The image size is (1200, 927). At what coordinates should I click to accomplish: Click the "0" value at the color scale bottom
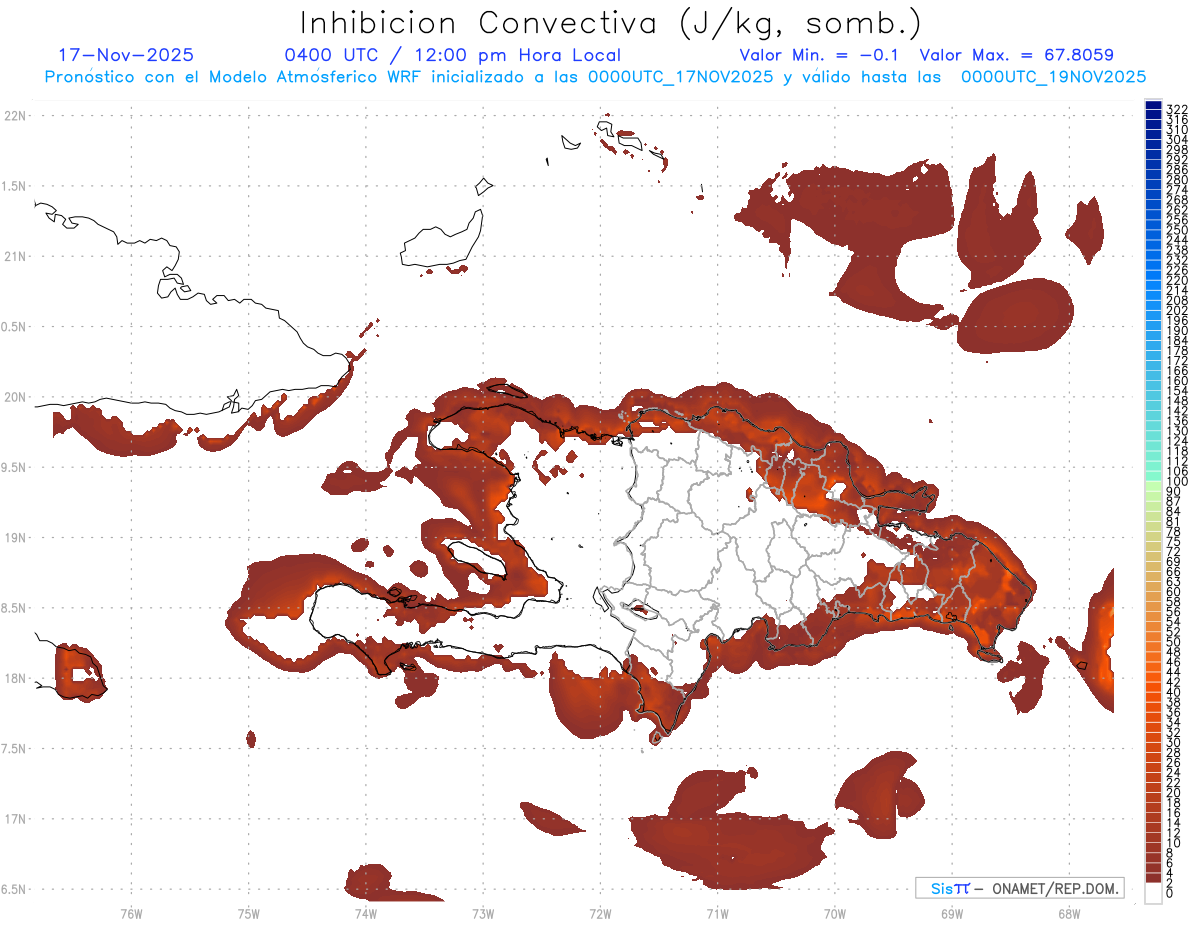[x=1170, y=891]
